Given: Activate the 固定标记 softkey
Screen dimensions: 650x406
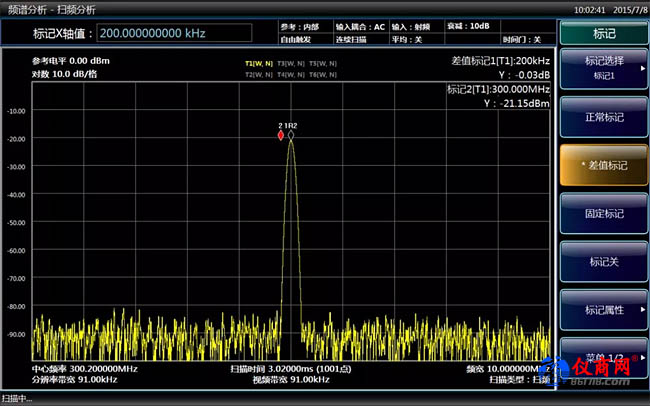Looking at the screenshot, I should coord(604,213).
